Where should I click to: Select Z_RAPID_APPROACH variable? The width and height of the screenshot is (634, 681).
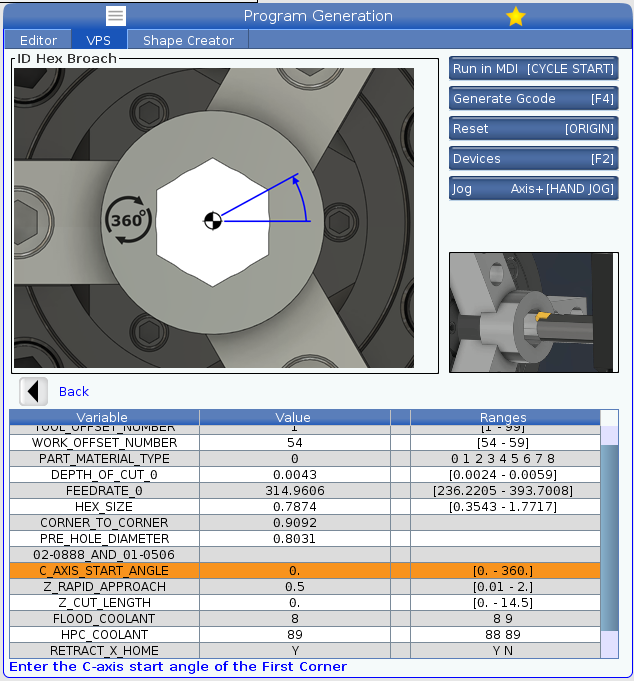[104, 587]
